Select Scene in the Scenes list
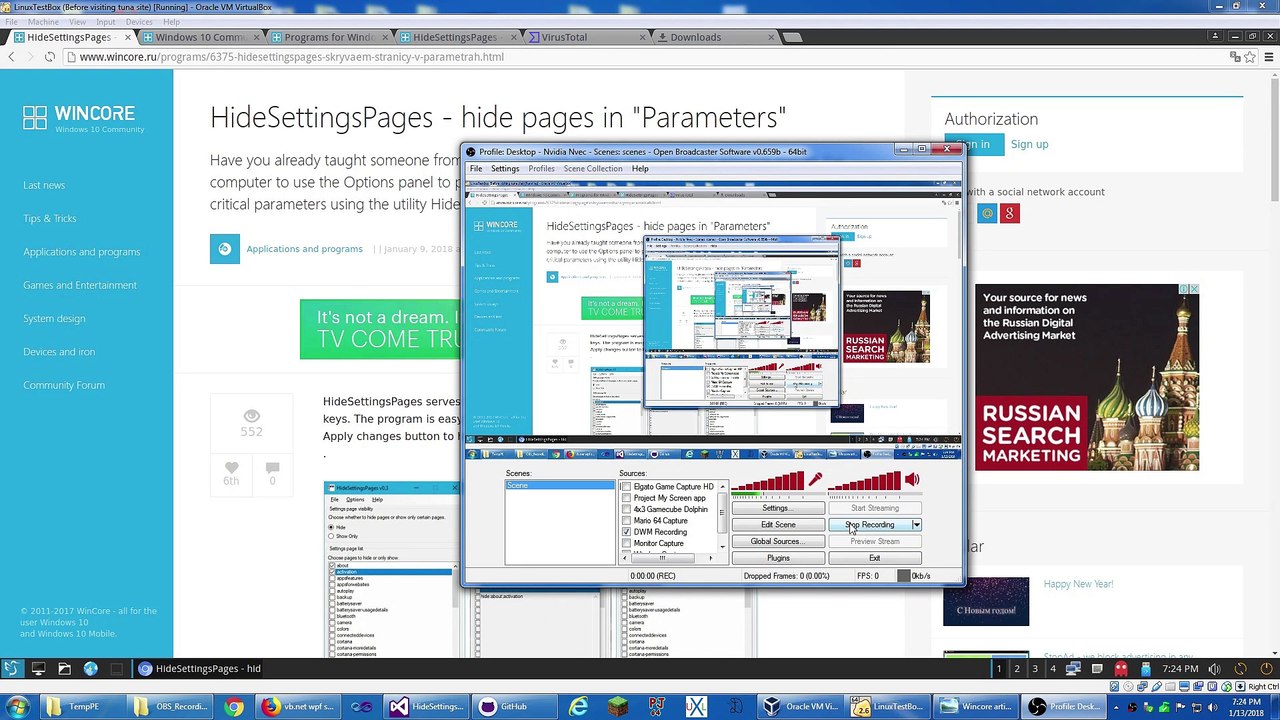The width and height of the screenshot is (1280, 720). click(x=560, y=486)
